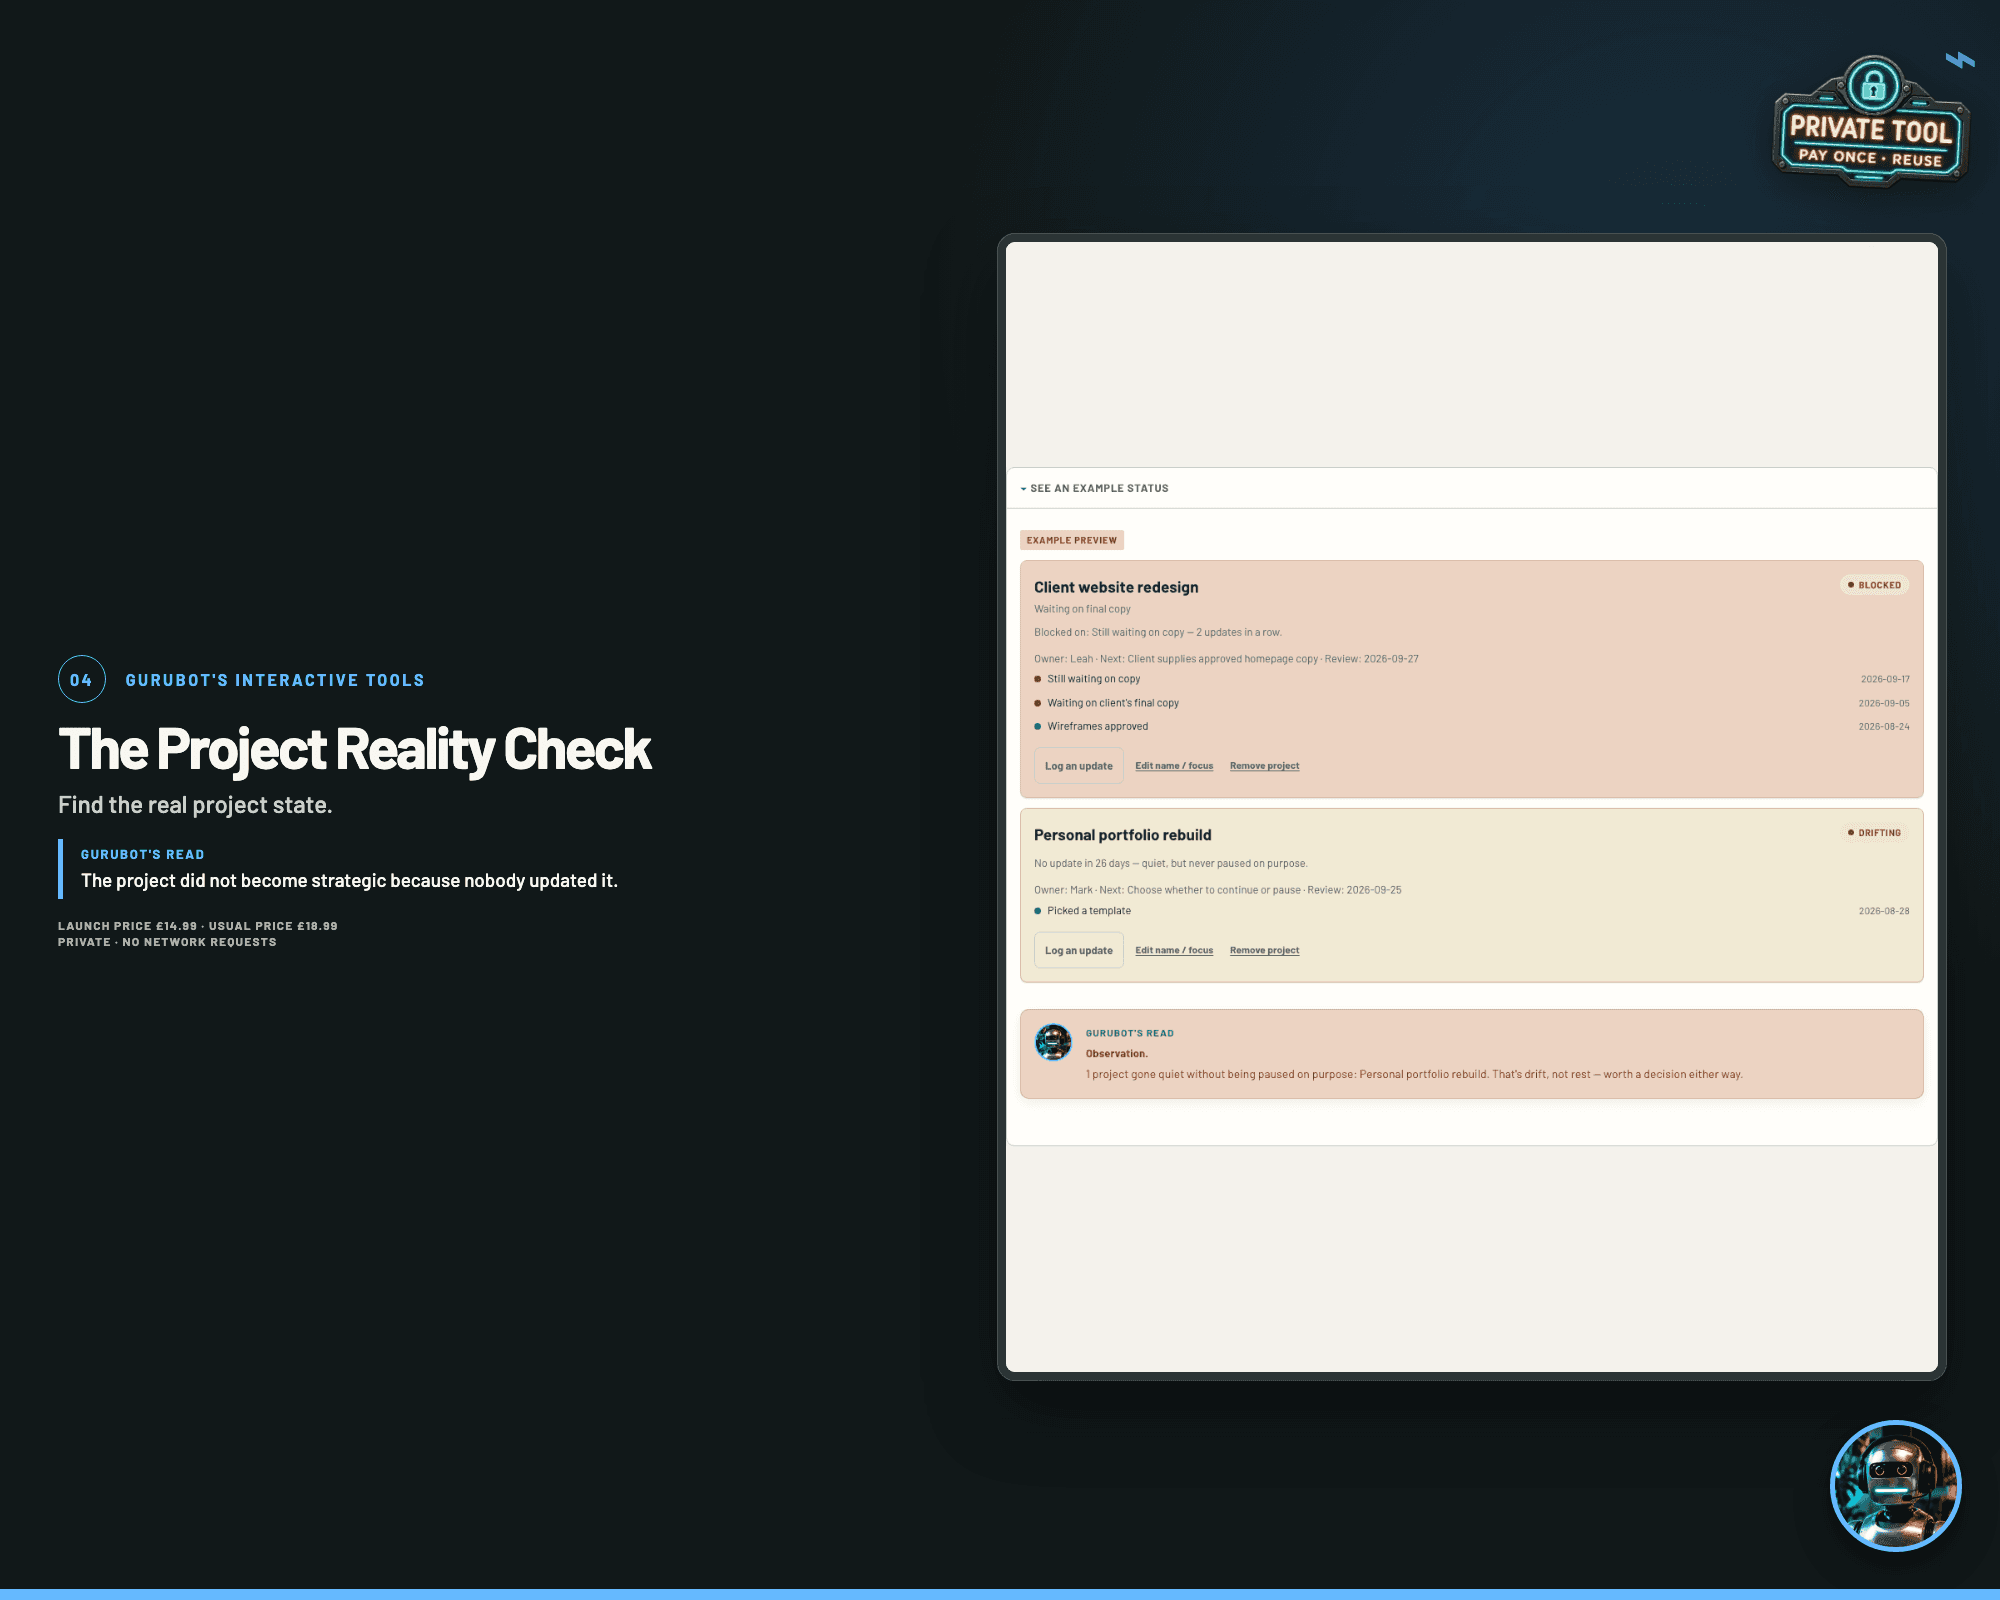Screen dimensions: 2000x1600
Task: Click the Example Preview tag
Action: [1072, 540]
